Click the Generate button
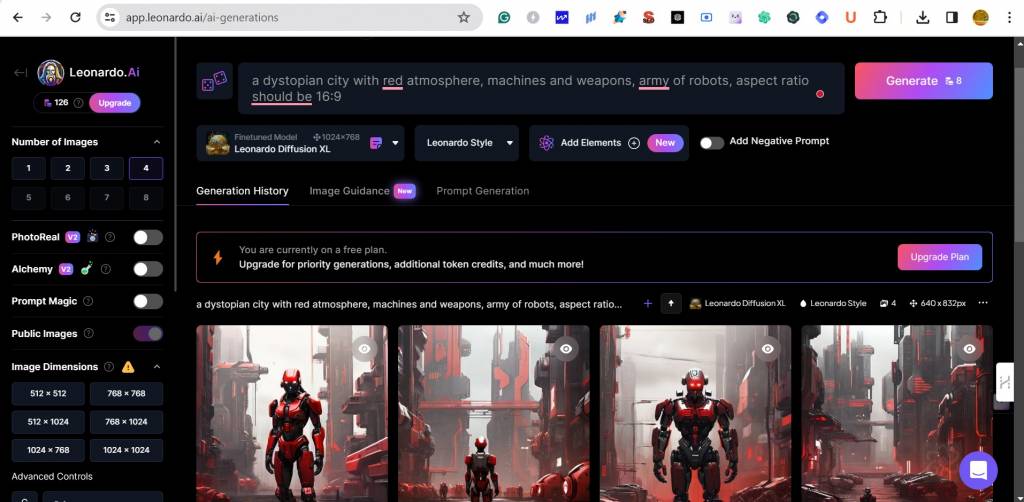 point(922,81)
